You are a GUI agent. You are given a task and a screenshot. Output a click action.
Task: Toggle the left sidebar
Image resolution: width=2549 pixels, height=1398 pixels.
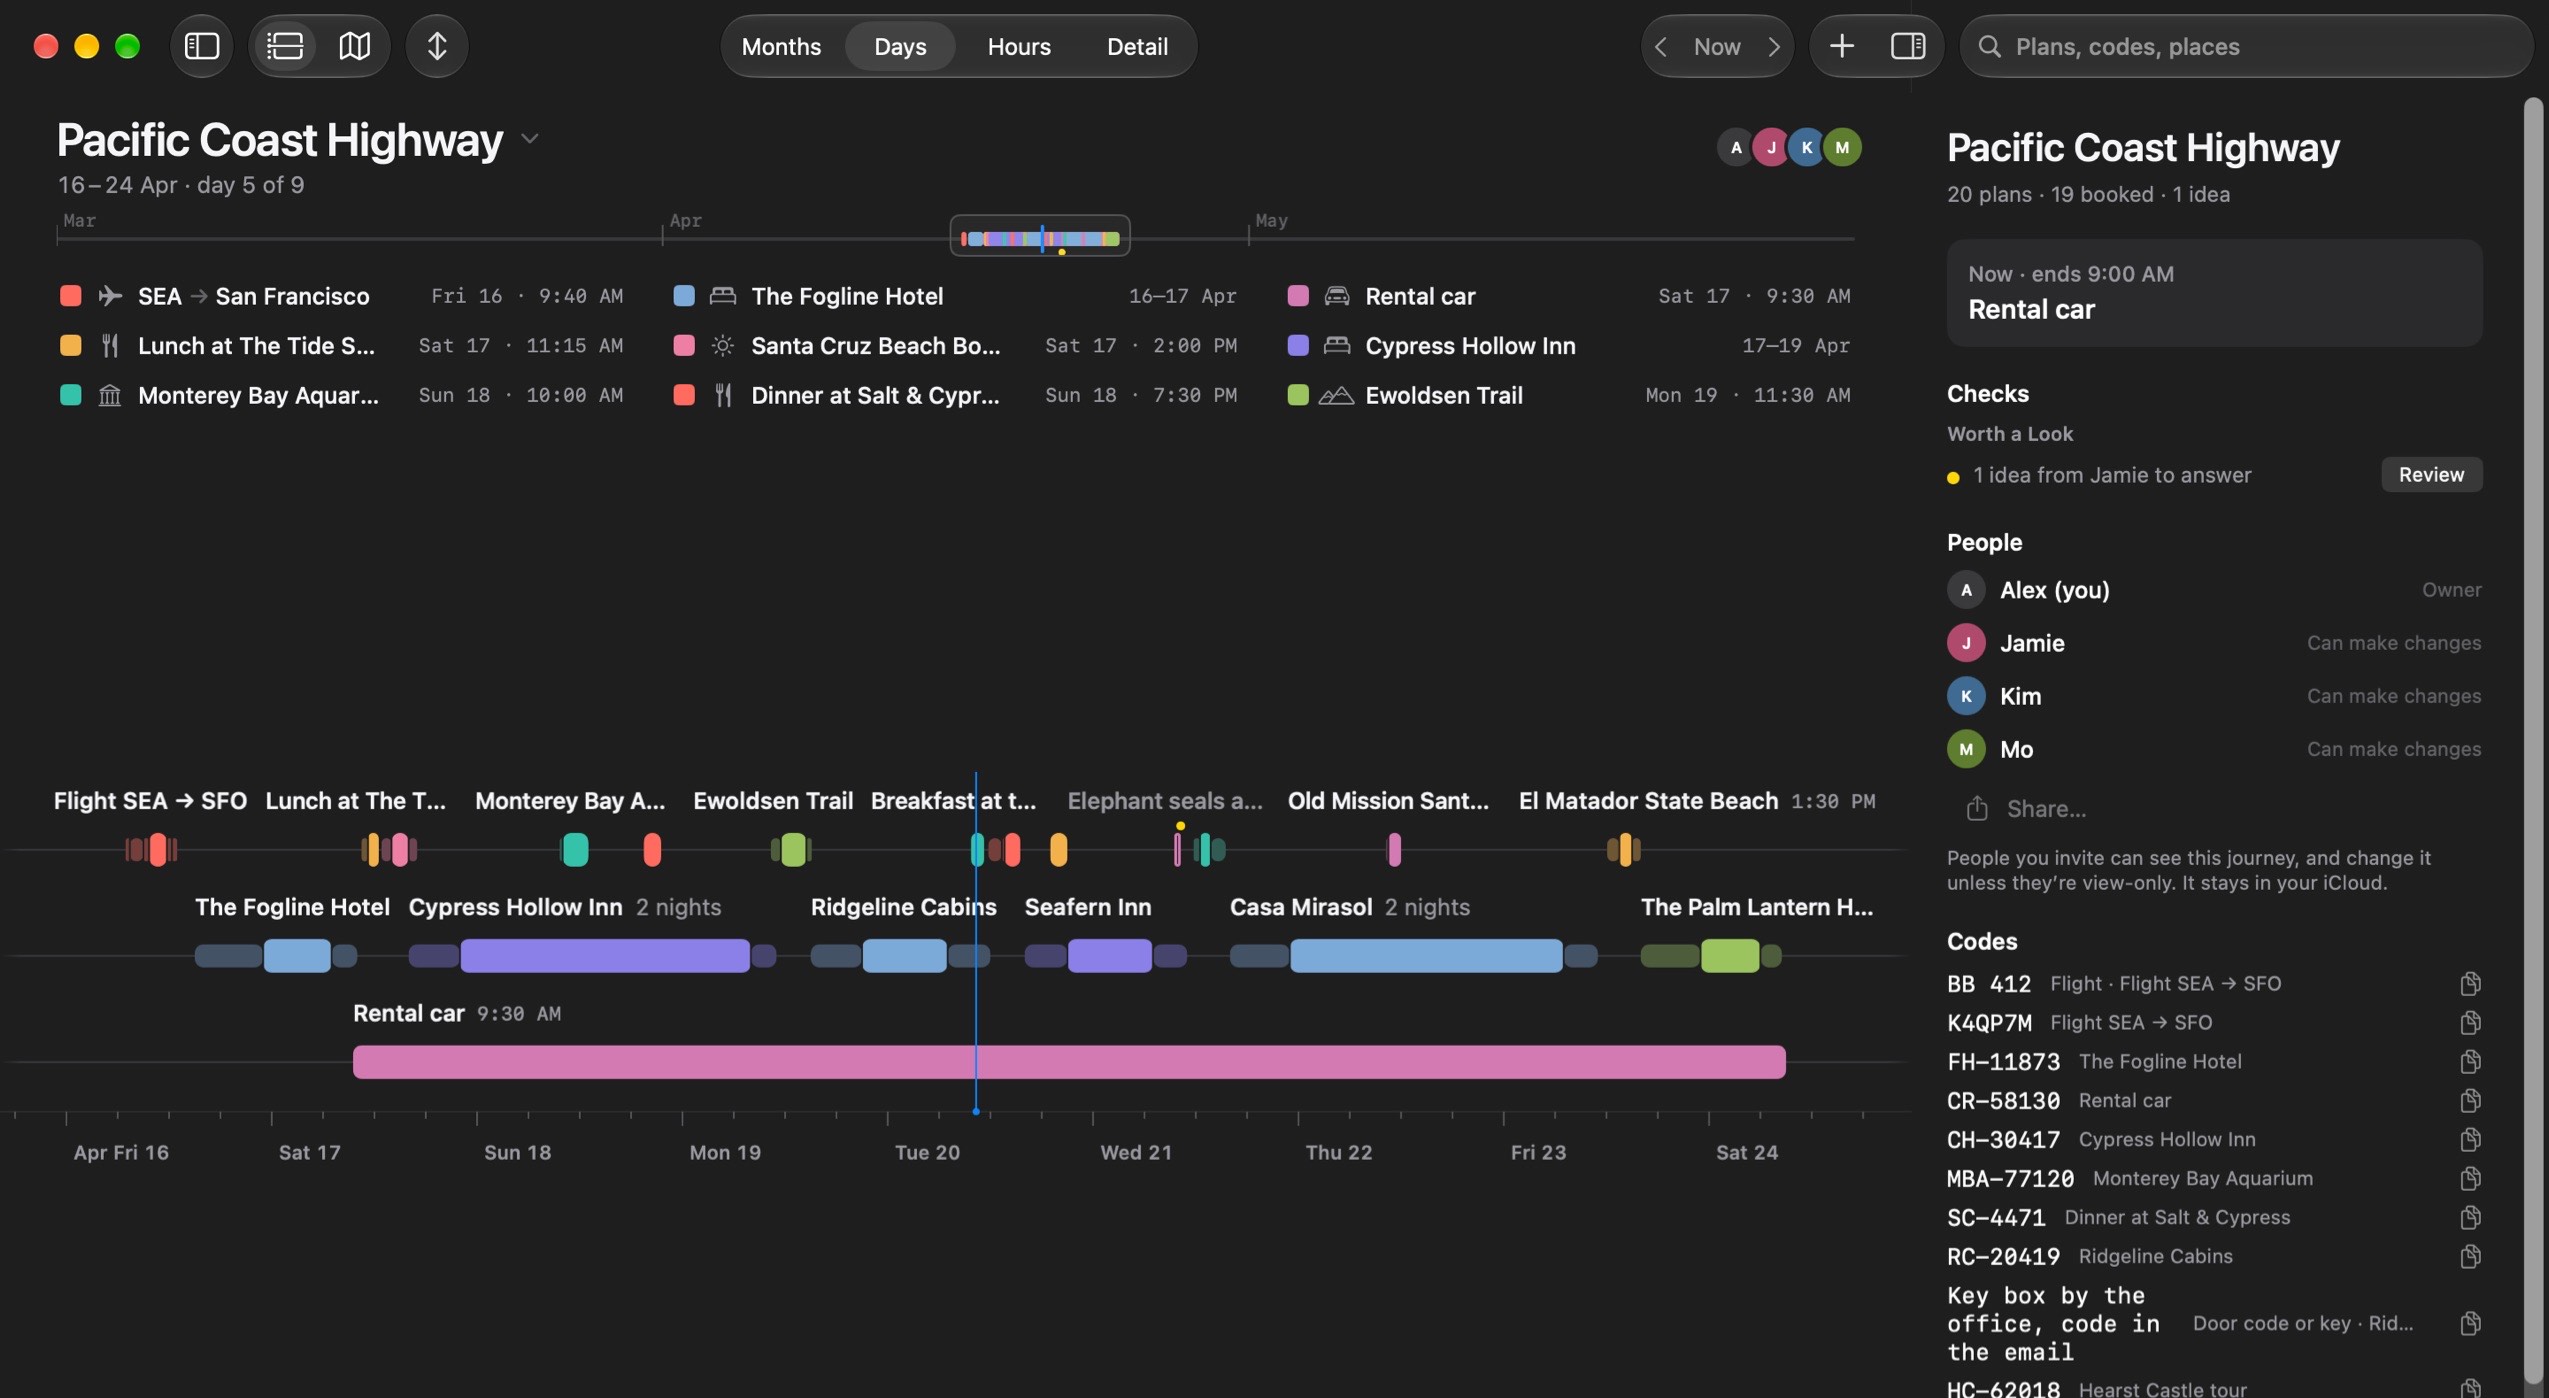[202, 46]
